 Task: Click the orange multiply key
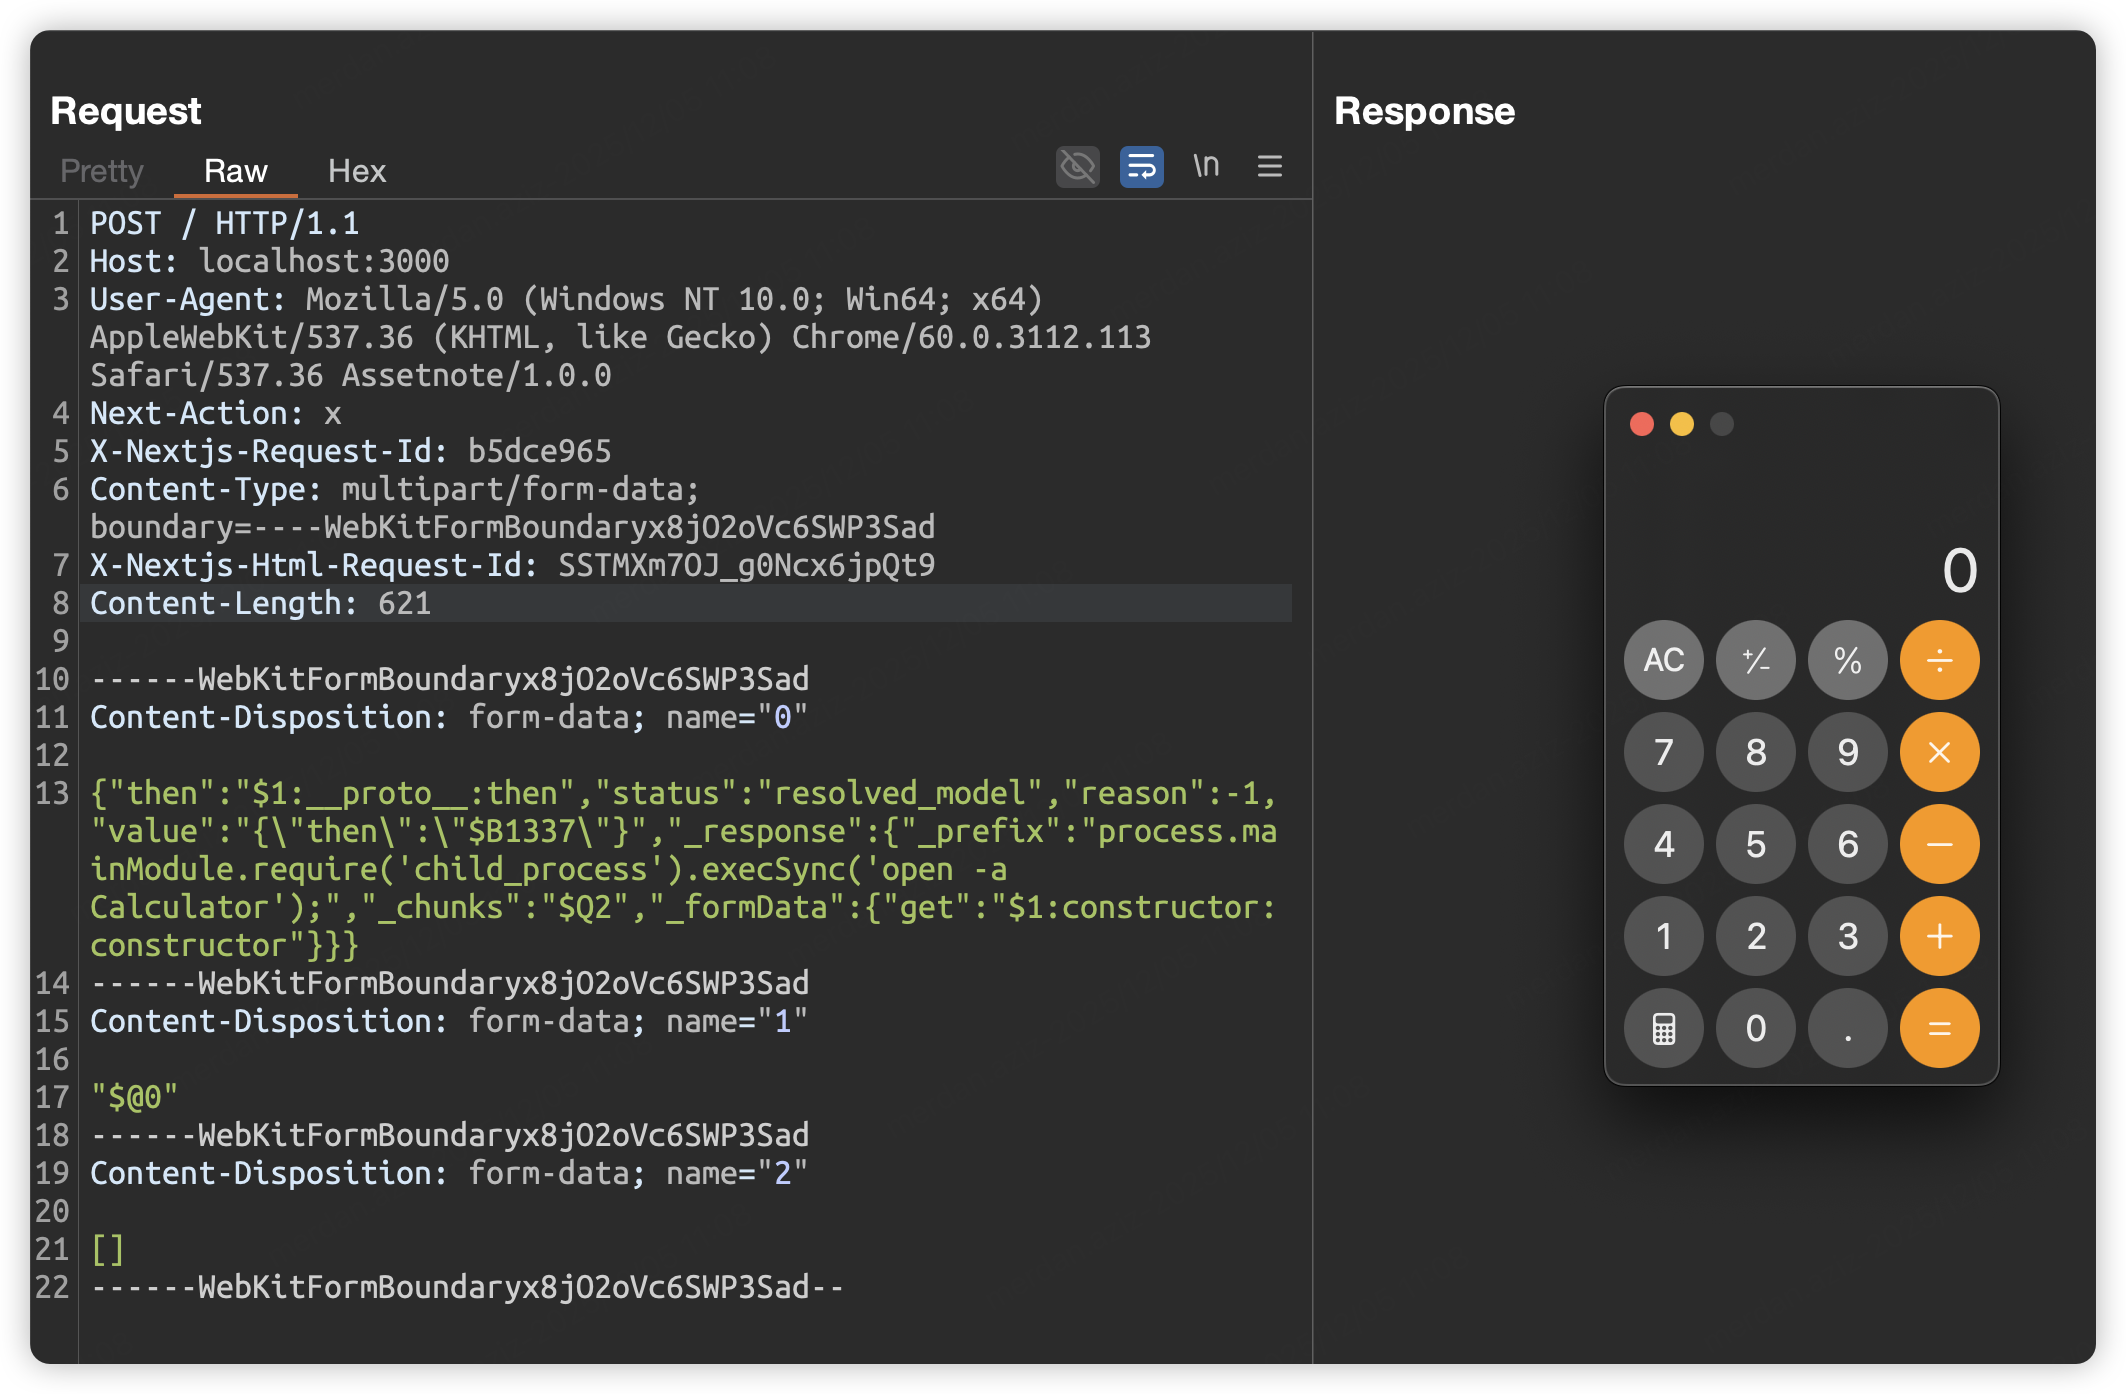pyautogui.click(x=1938, y=752)
